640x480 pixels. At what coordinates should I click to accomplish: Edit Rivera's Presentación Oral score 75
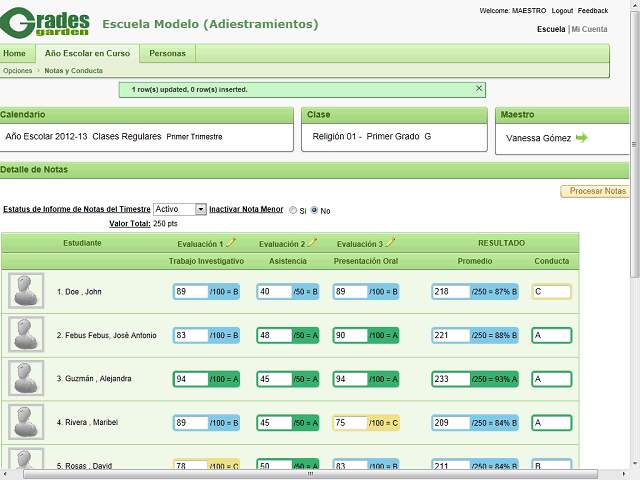pos(351,422)
